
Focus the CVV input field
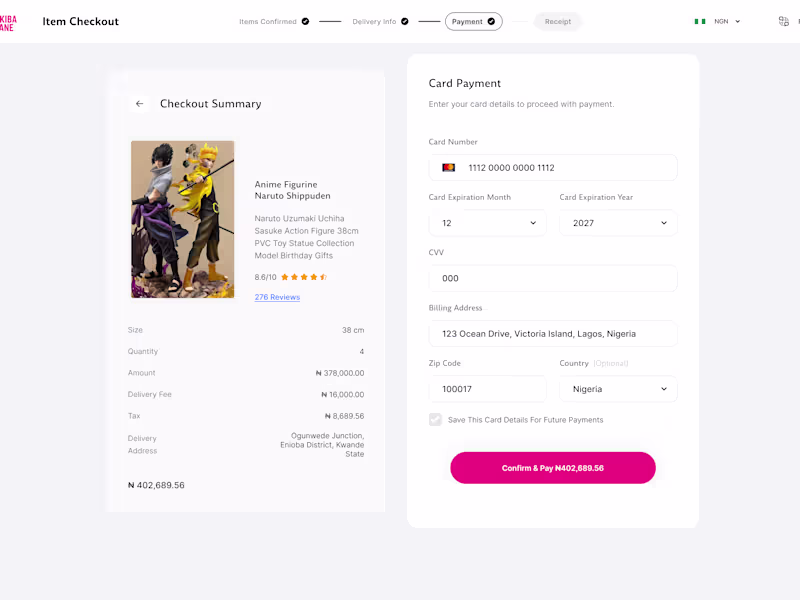553,278
